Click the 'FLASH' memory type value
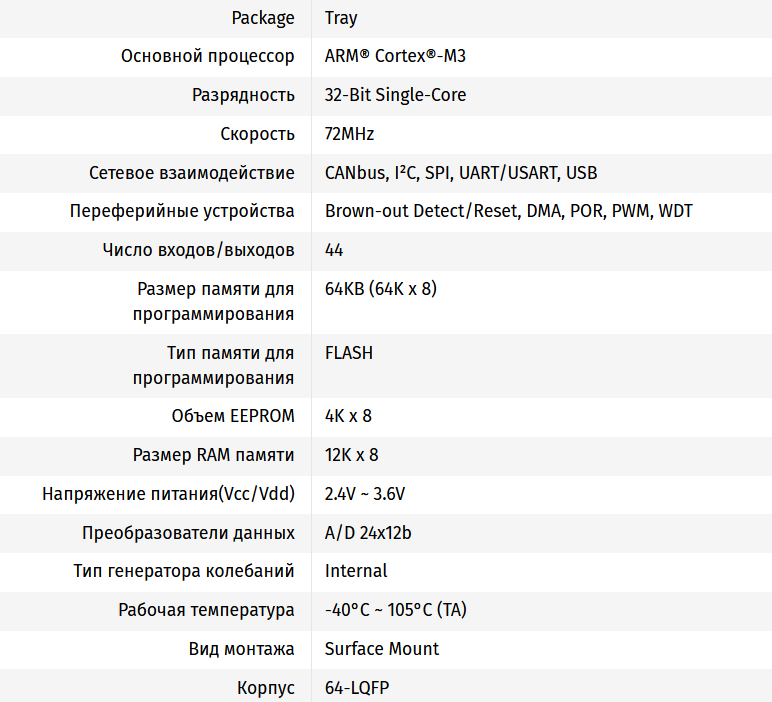This screenshot has width=772, height=702. [349, 353]
